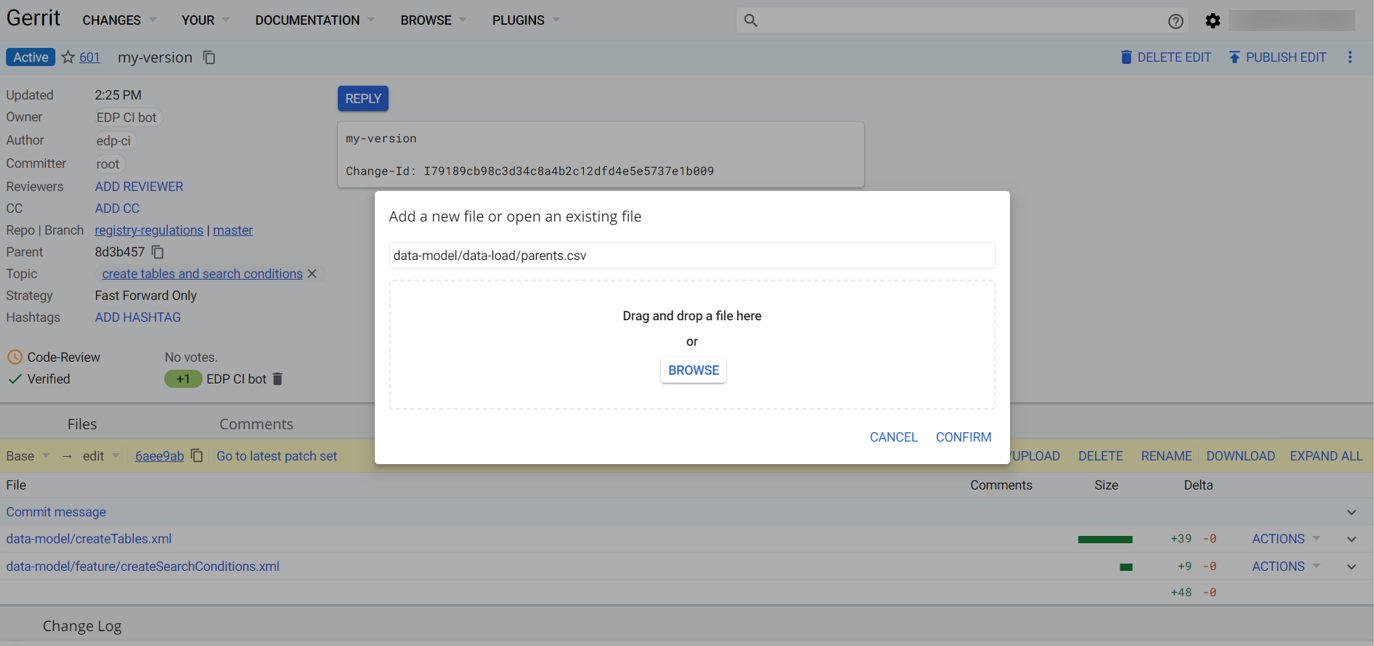Expand the createSearchConditions.xml diff row
The width and height of the screenshot is (1374, 646).
pos(1351,566)
